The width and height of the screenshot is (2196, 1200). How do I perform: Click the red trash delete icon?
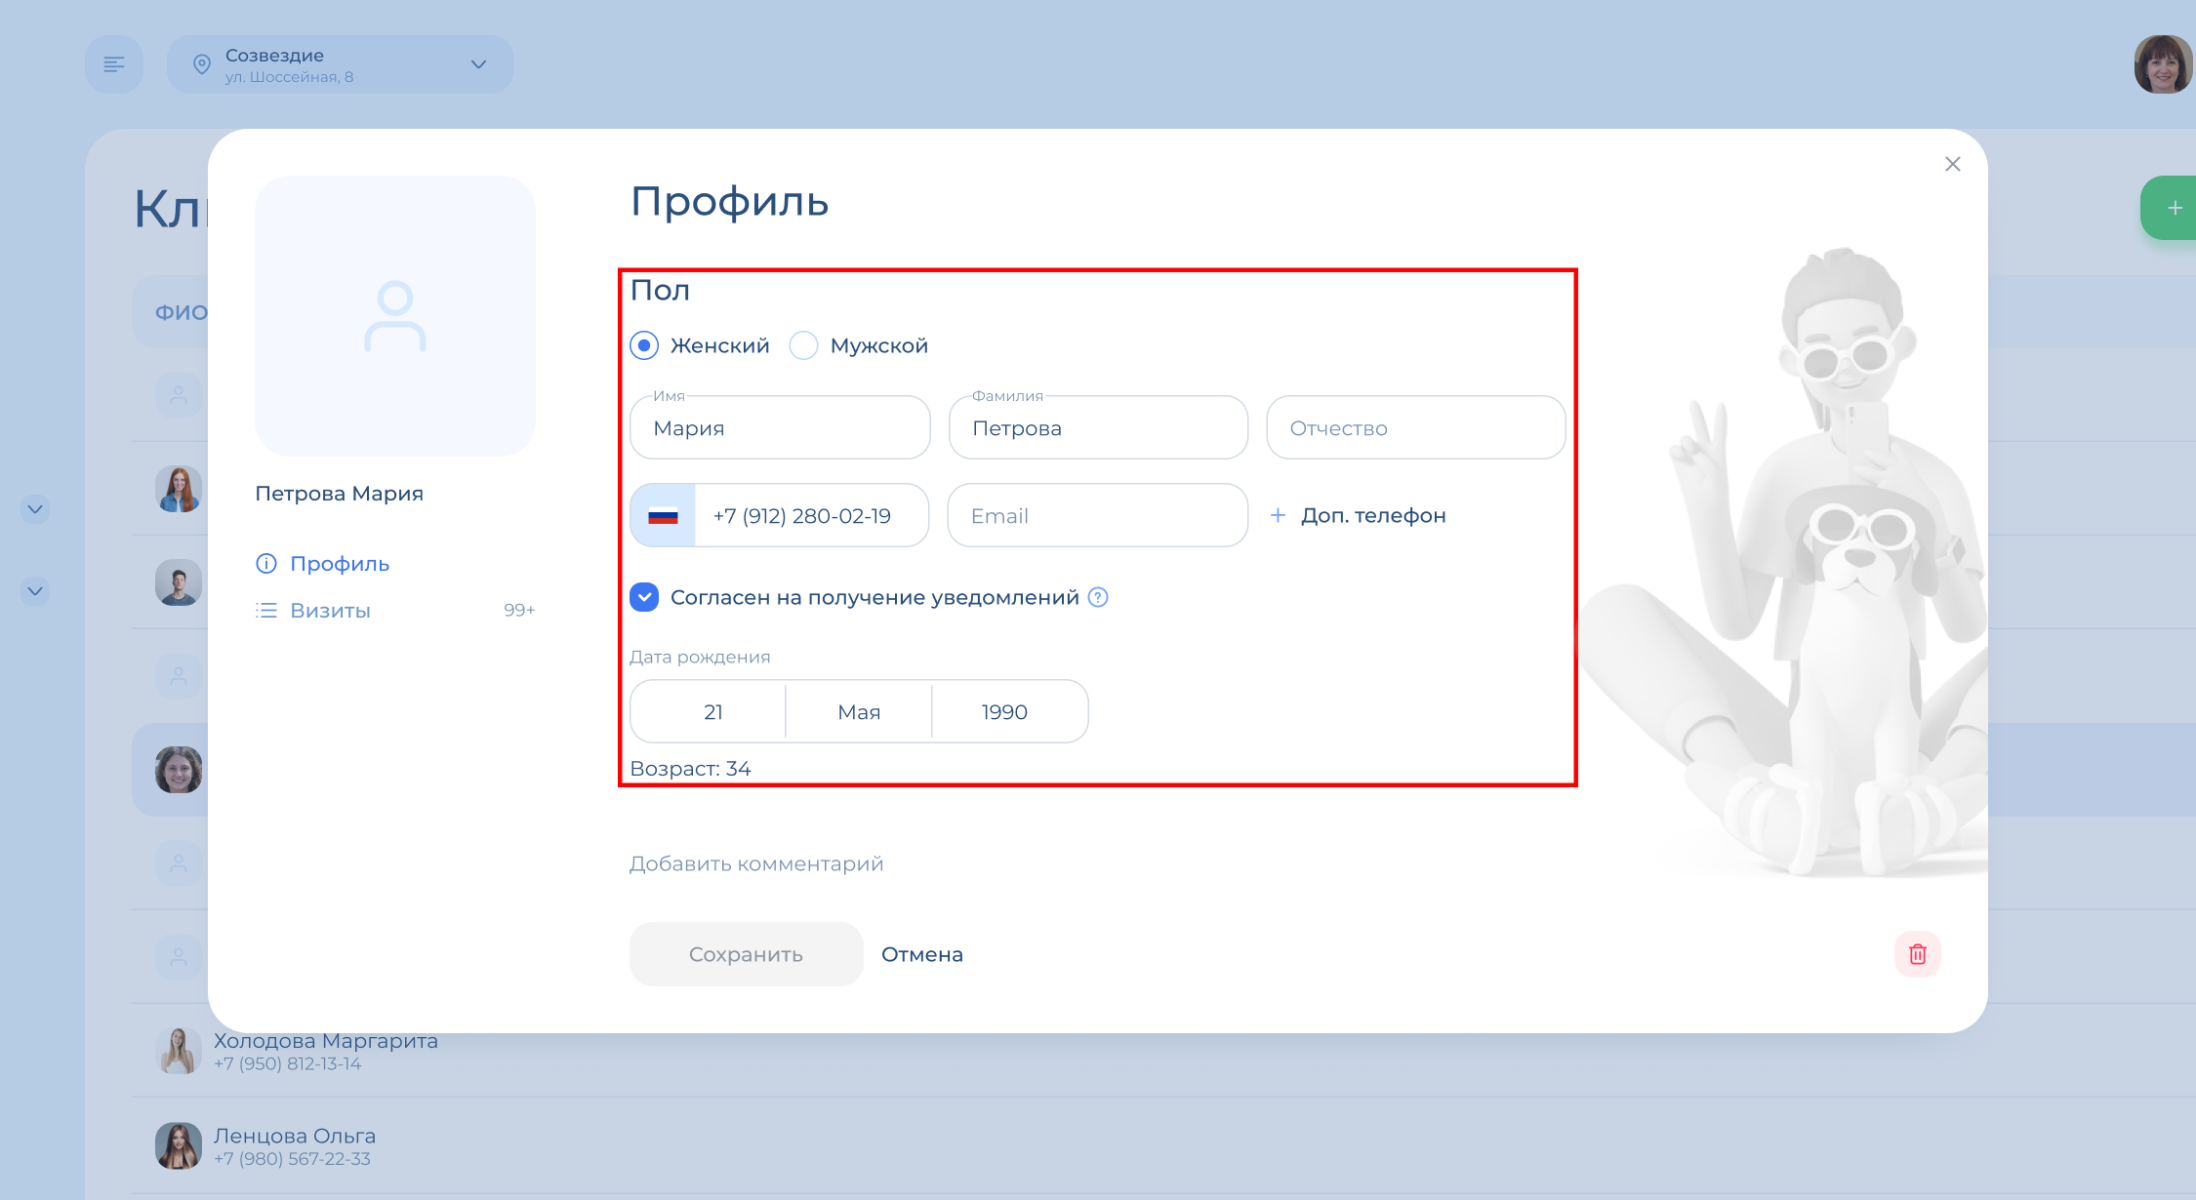1916,954
